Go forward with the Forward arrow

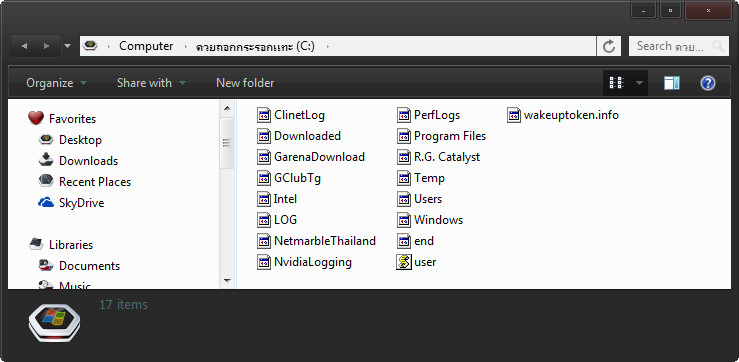pos(47,46)
